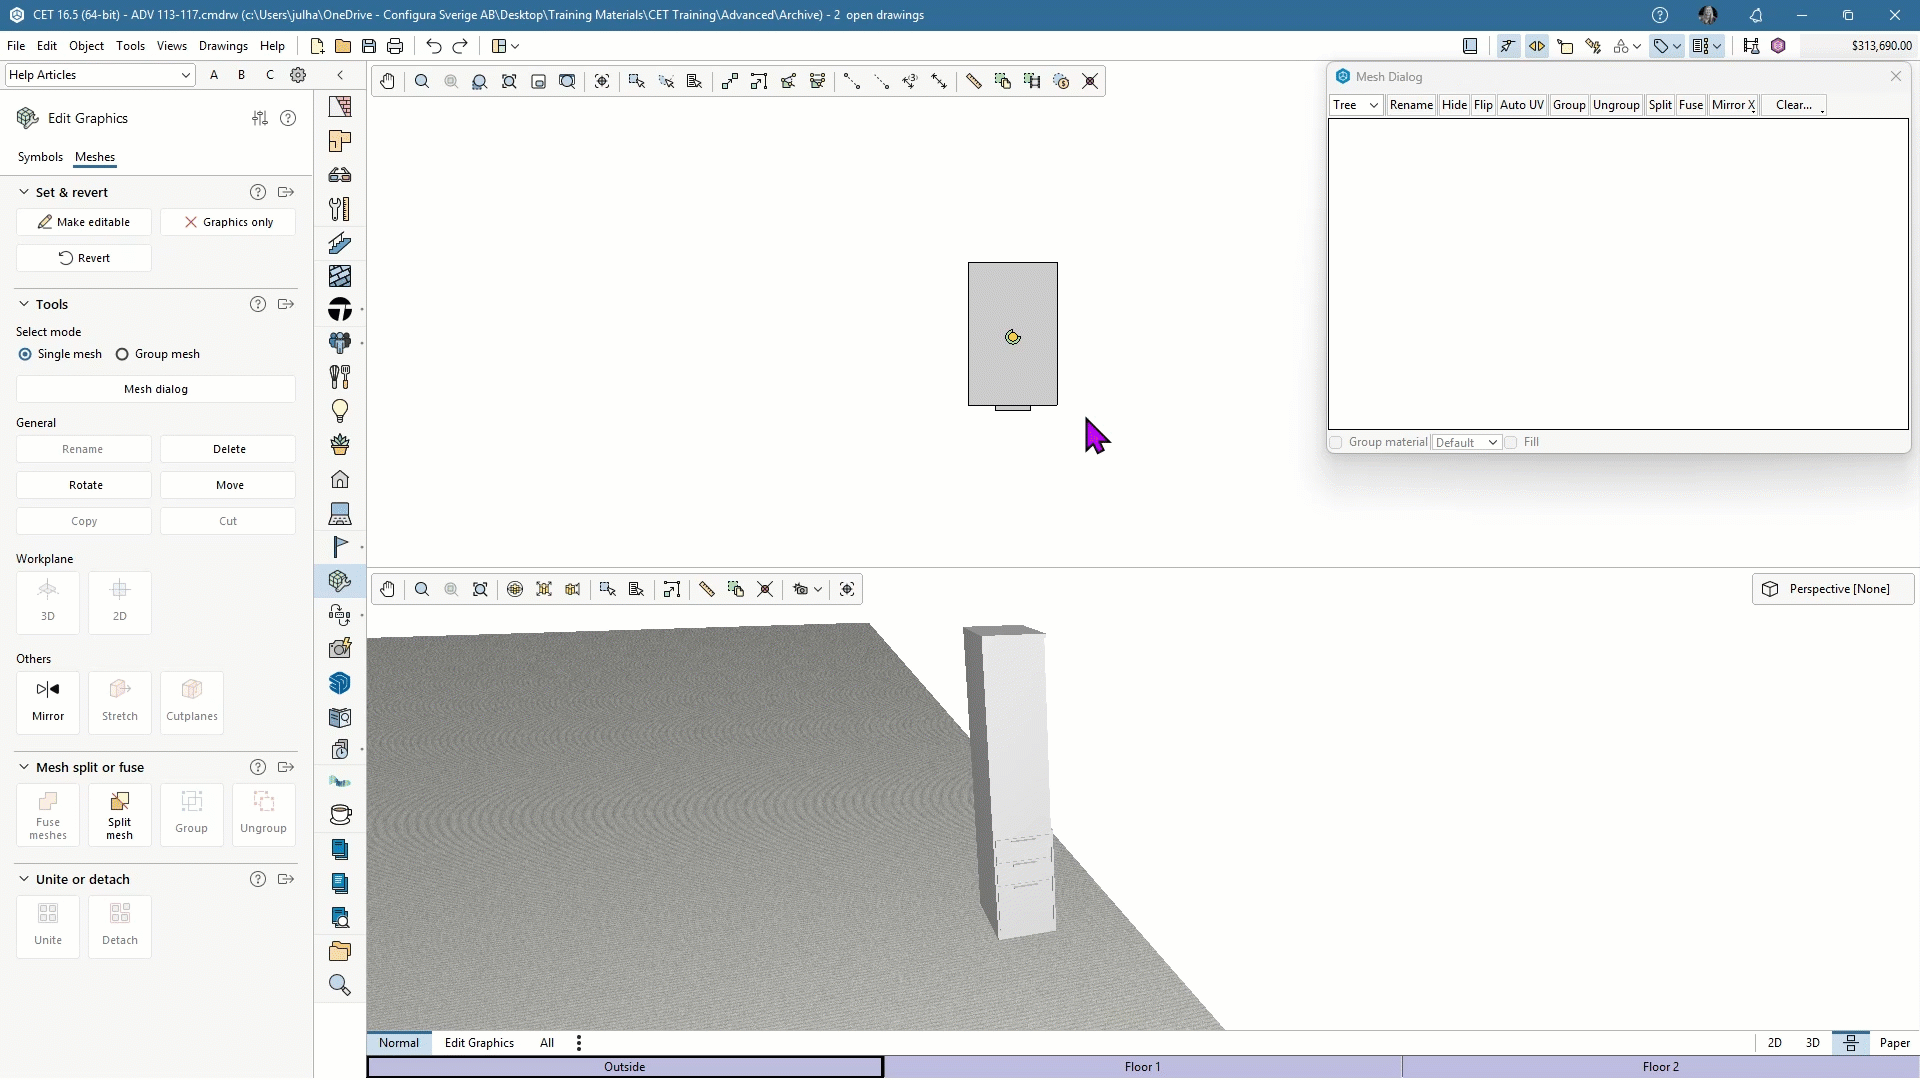Open the walls drawing component tab
1920x1080 pixels.
pyautogui.click(x=340, y=106)
